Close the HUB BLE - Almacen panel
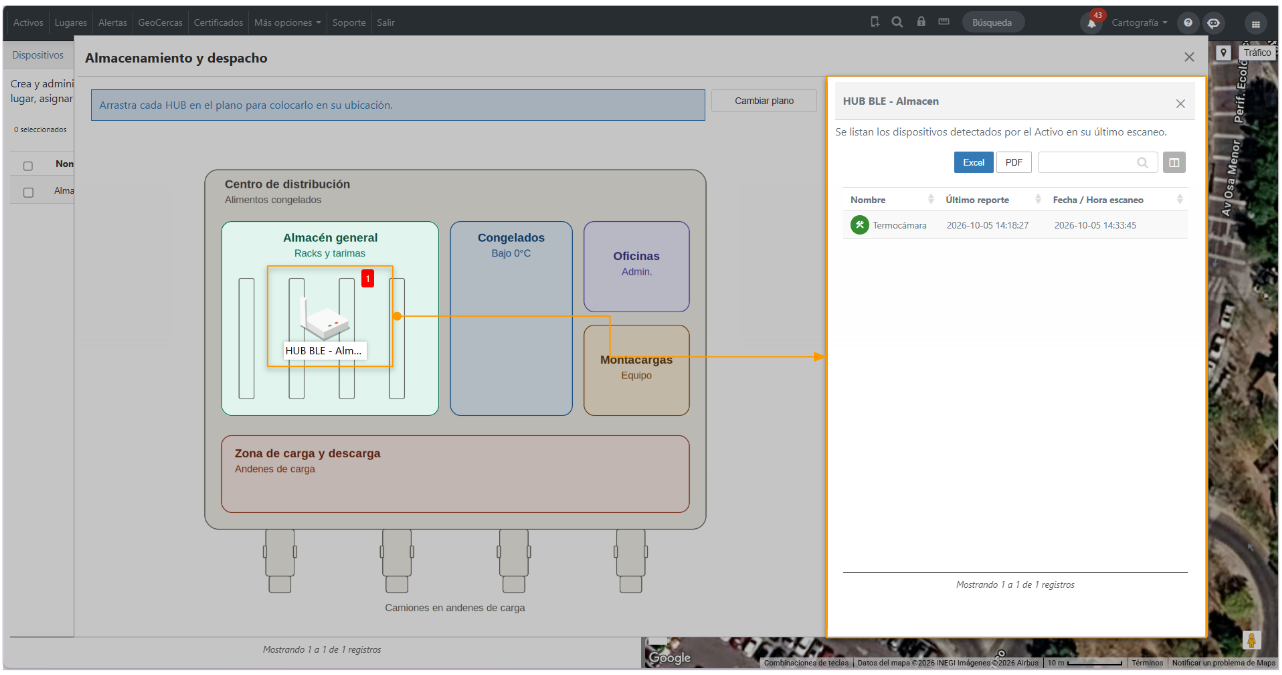This screenshot has width=1282, height=675. [1180, 103]
